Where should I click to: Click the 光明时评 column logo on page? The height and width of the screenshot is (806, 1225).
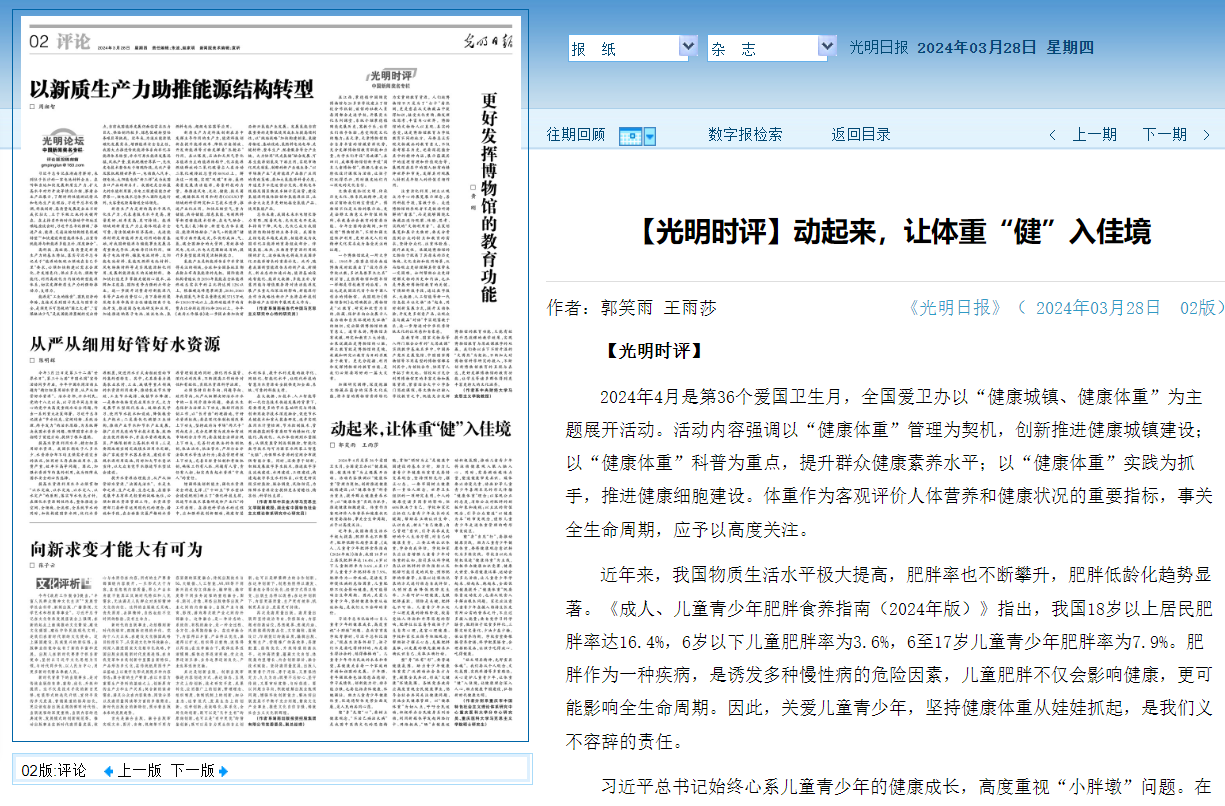click(390, 78)
